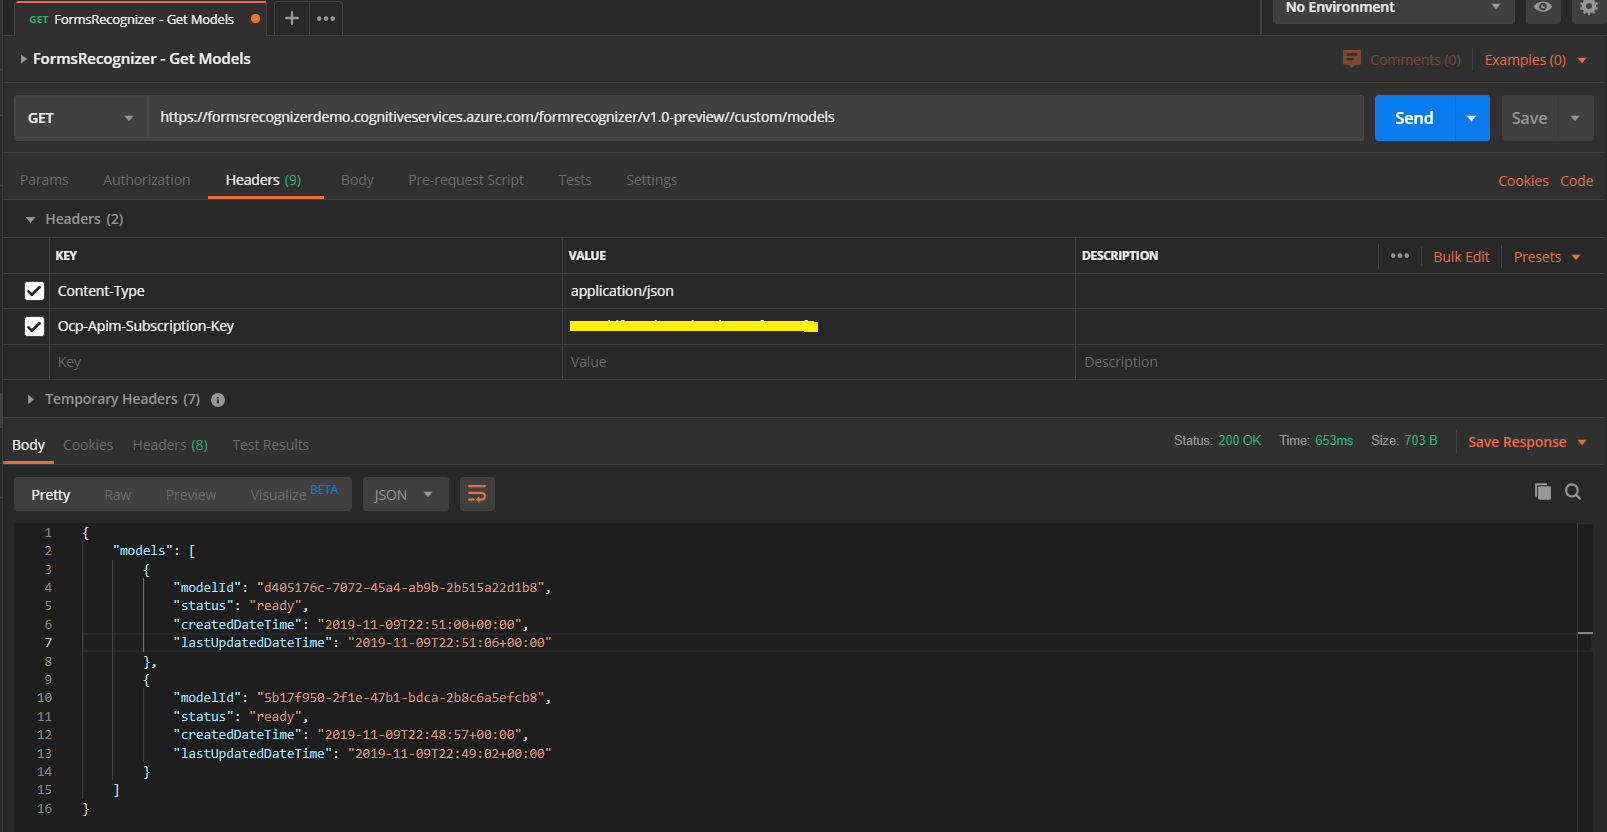Open Save Response dropdown
This screenshot has width=1607, height=832.
pyautogui.click(x=1527, y=442)
